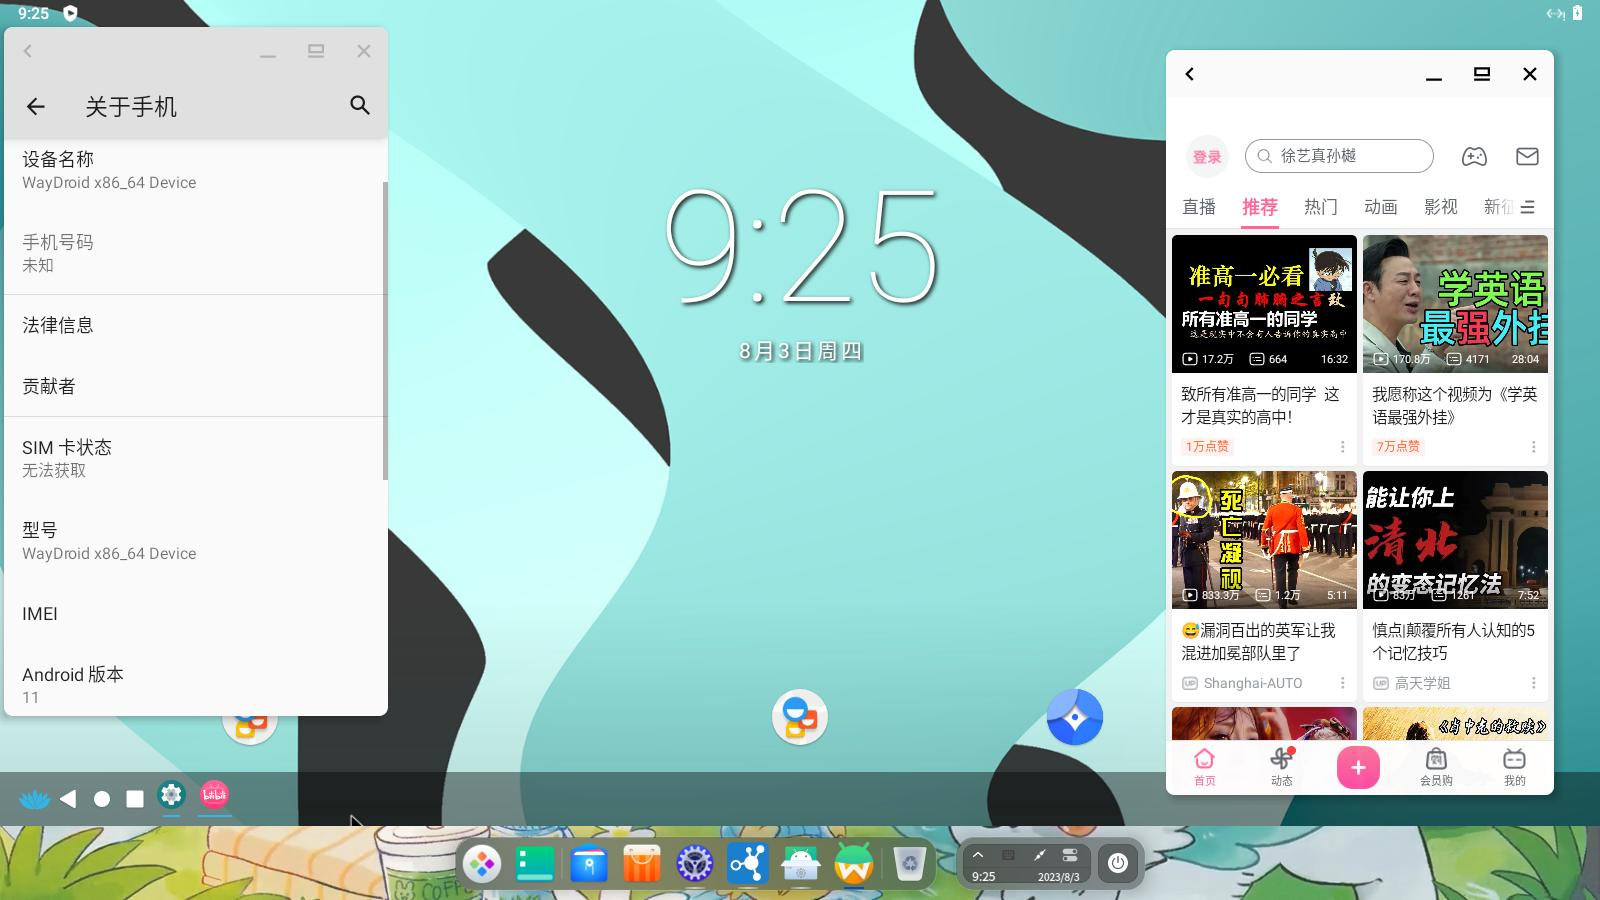This screenshot has height=900, width=1600.
Task: Tap the Android recents square button
Action: coord(135,798)
